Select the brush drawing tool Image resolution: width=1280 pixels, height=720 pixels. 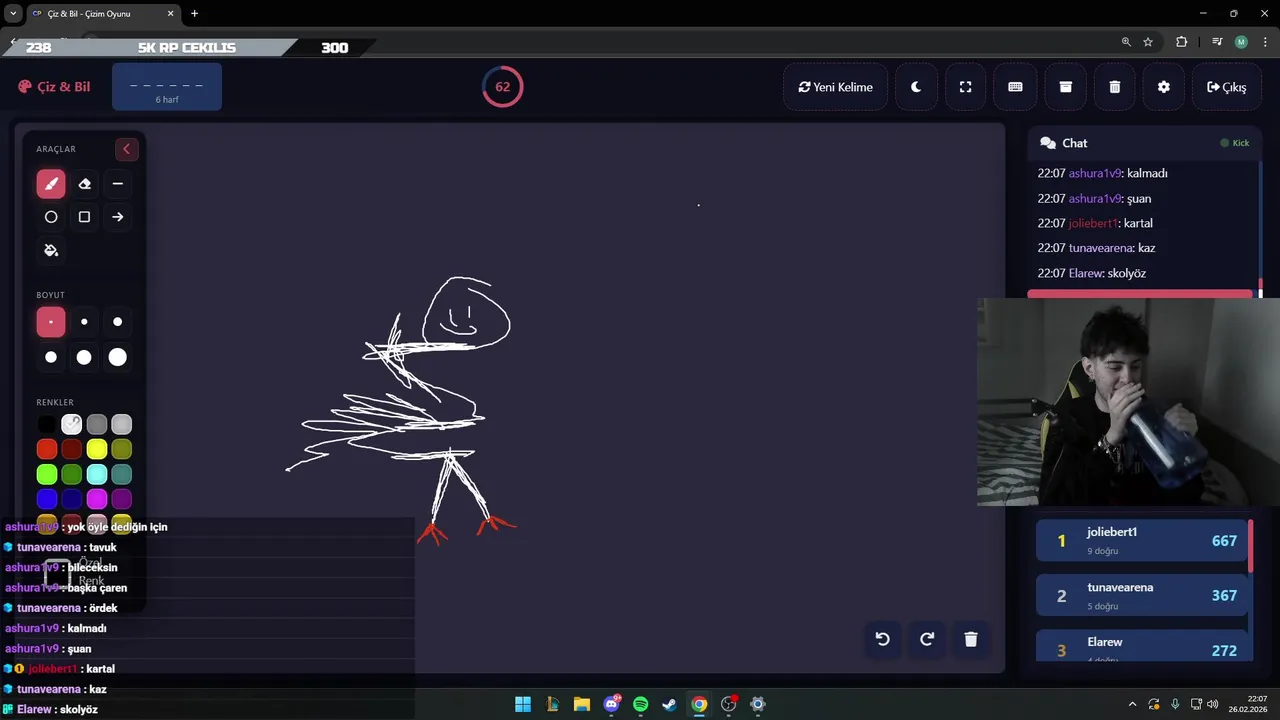[x=51, y=184]
